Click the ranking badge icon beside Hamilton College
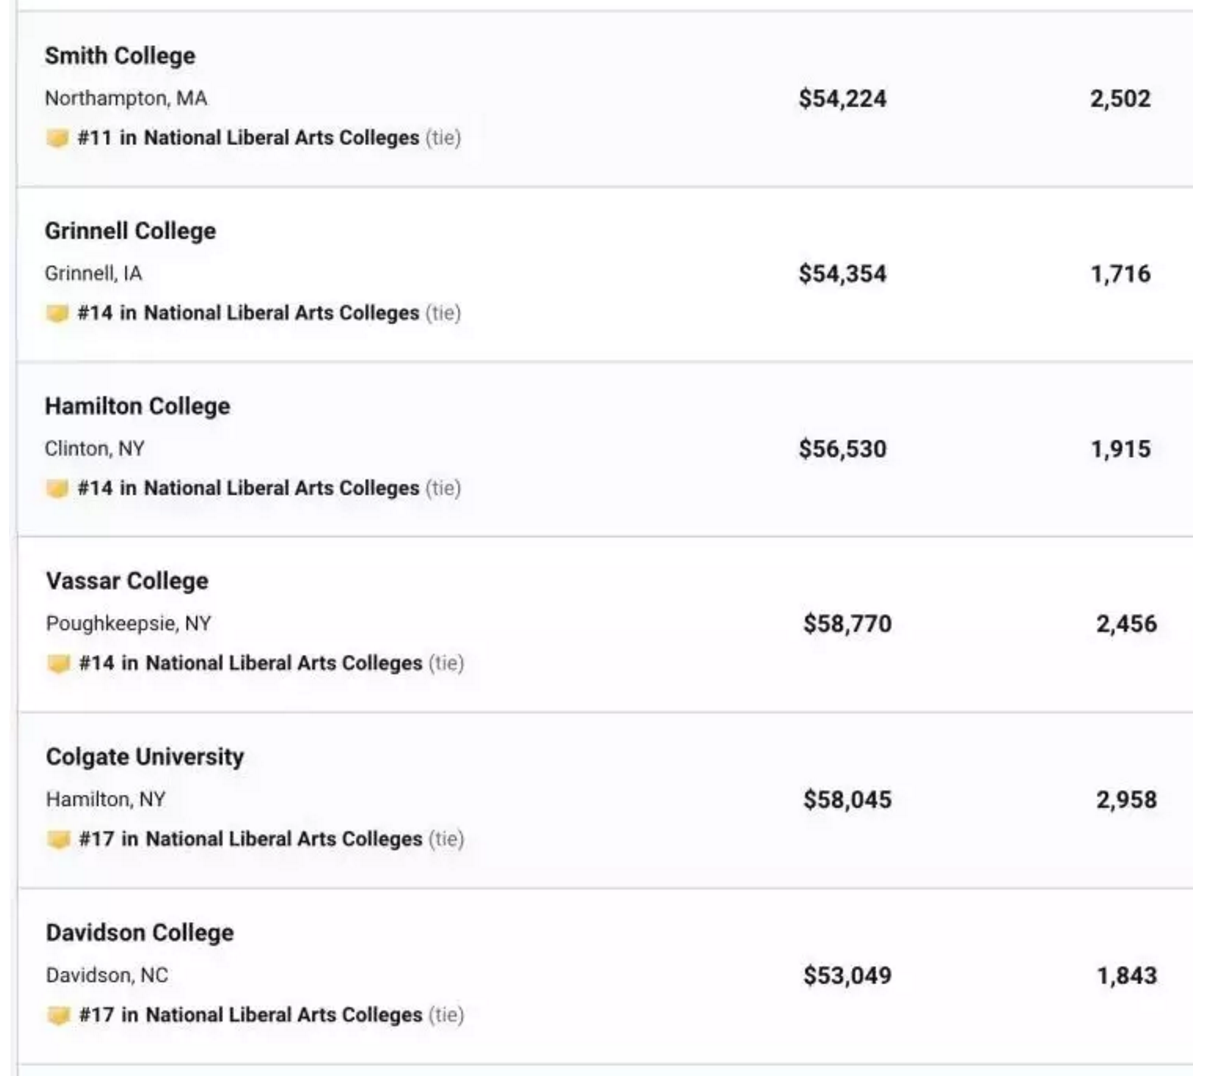The height and width of the screenshot is (1076, 1209). coord(57,488)
